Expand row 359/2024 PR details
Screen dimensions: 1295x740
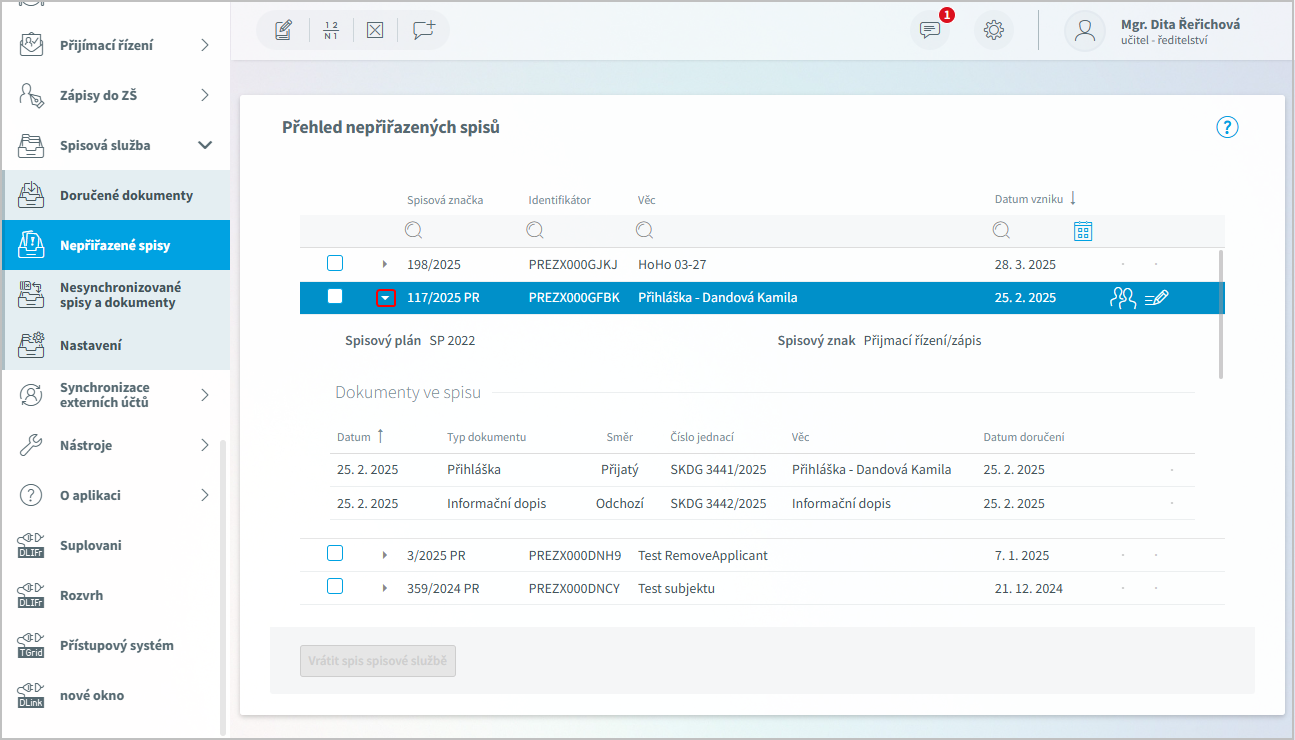385,588
